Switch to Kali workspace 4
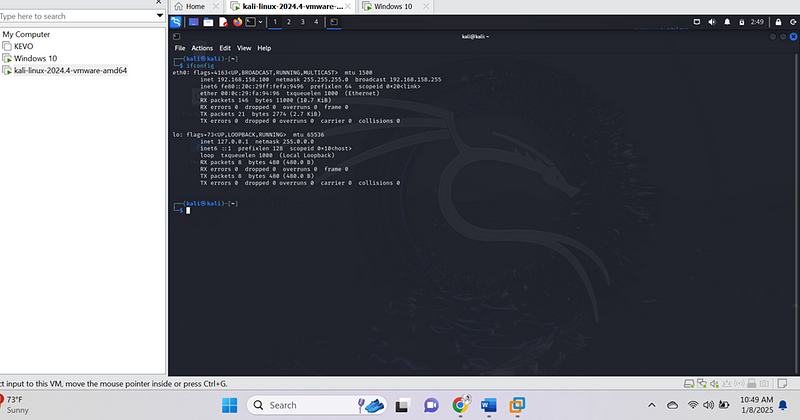Image resolution: width=800 pixels, height=420 pixels. 316,22
